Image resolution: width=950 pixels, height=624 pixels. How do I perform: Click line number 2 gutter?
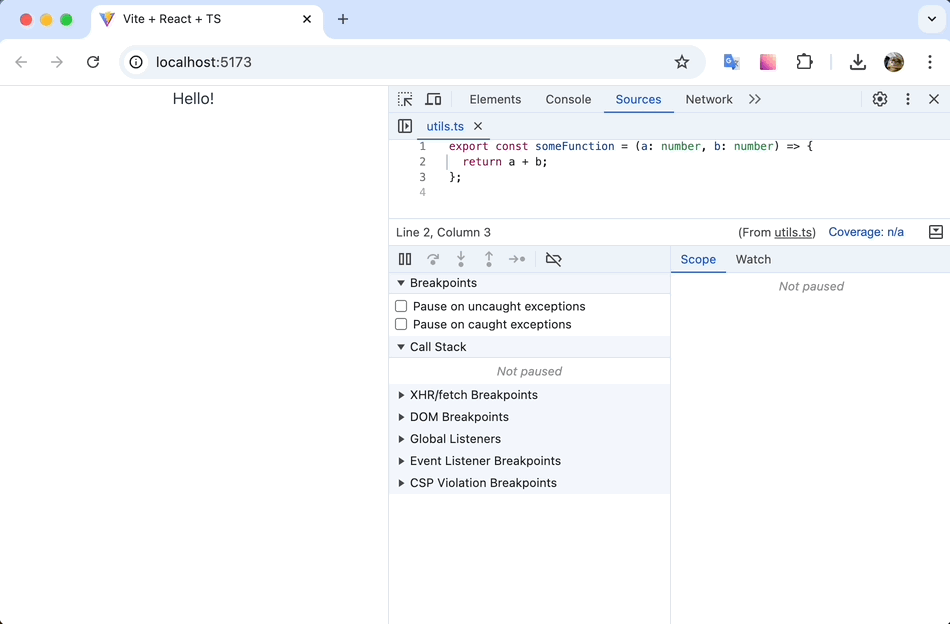click(x=422, y=162)
